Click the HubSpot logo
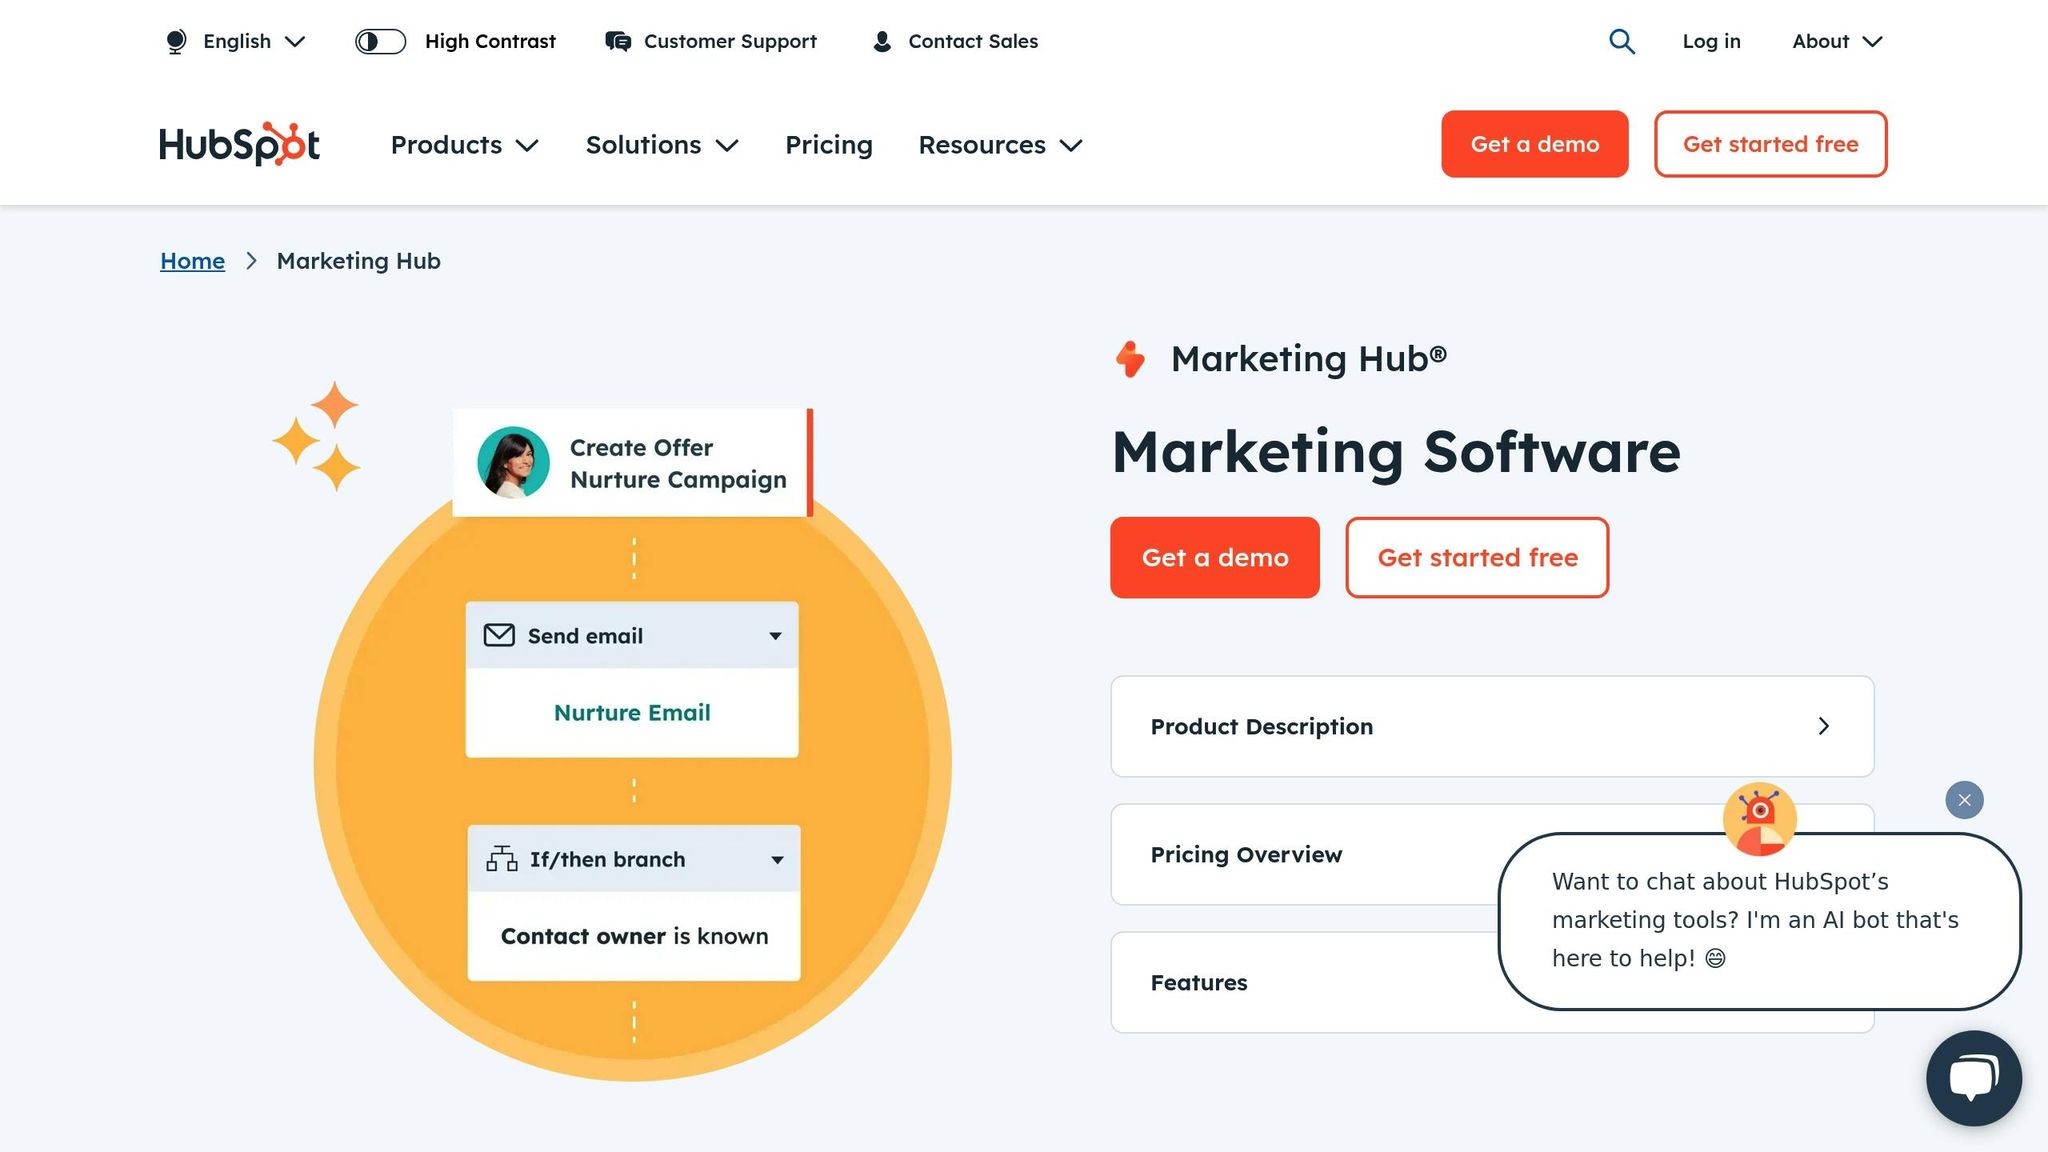 point(238,144)
